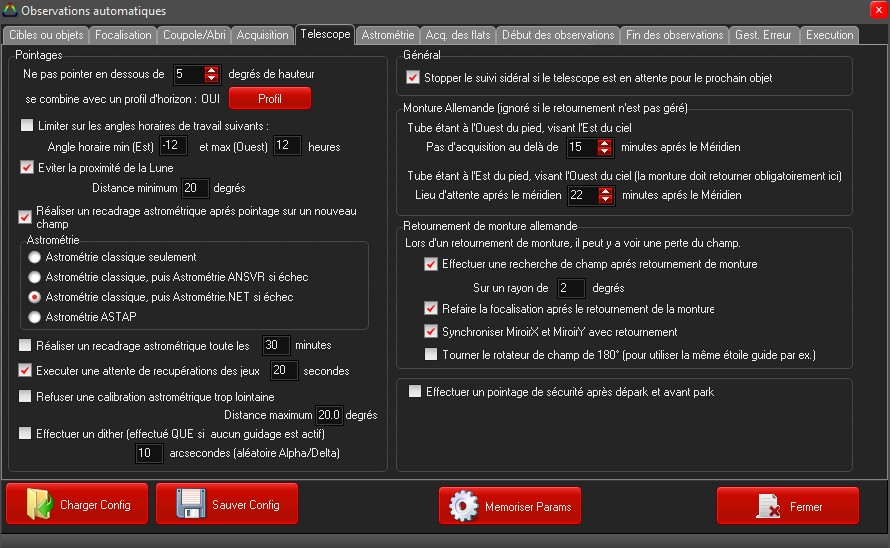Click the degrés de hauteur value field
This screenshot has height=548, width=890.
(189, 74)
